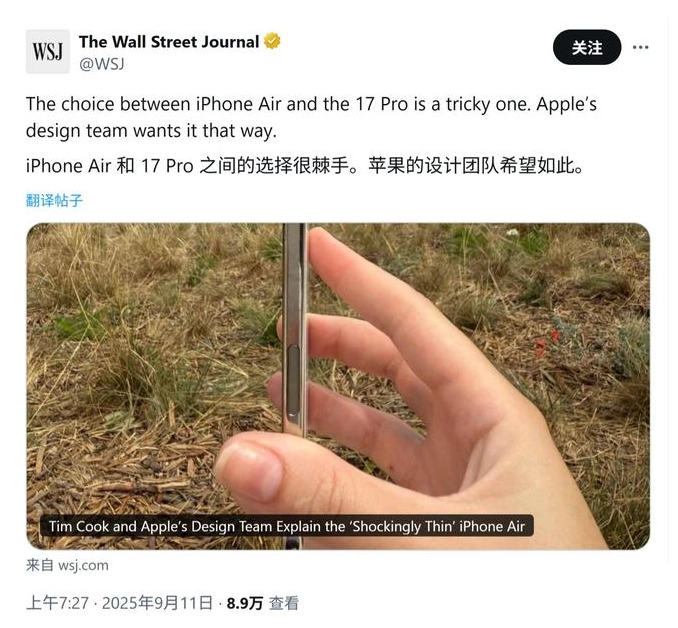Open the three-dot more options menu
This screenshot has width=678, height=628.
pos(640,47)
